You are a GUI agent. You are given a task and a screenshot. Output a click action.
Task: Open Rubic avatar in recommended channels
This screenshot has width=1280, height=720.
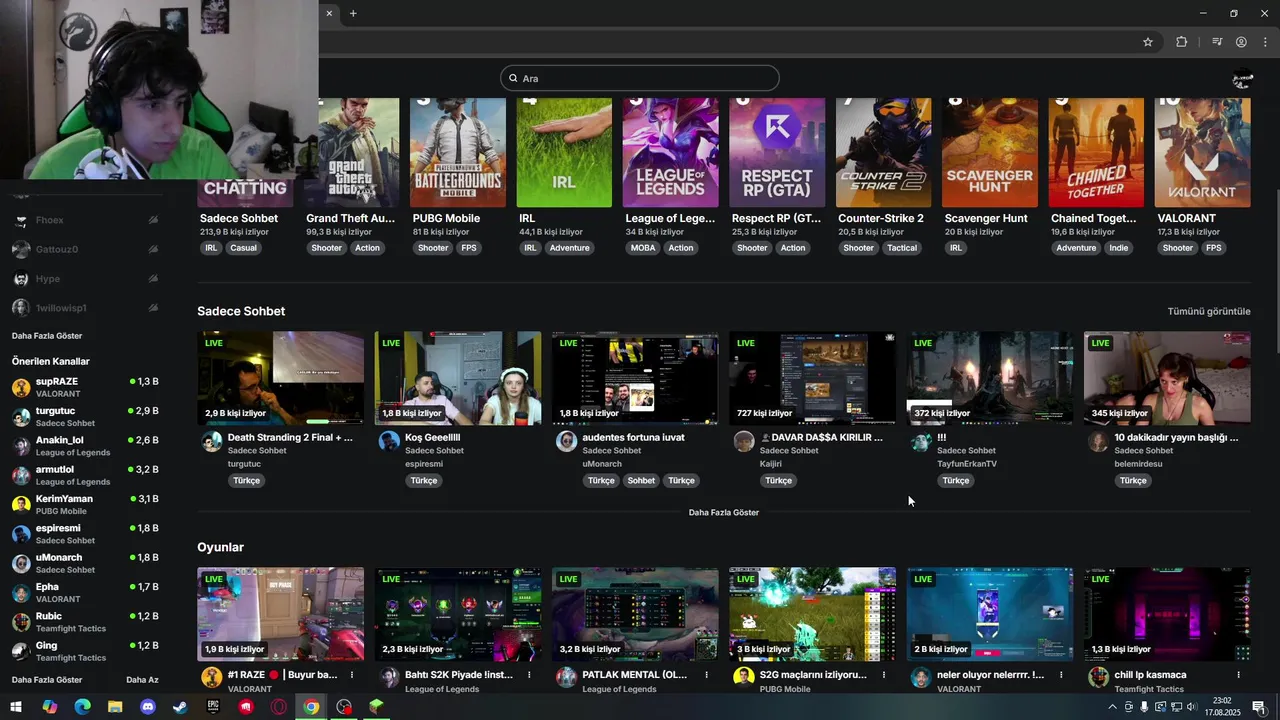[20, 622]
